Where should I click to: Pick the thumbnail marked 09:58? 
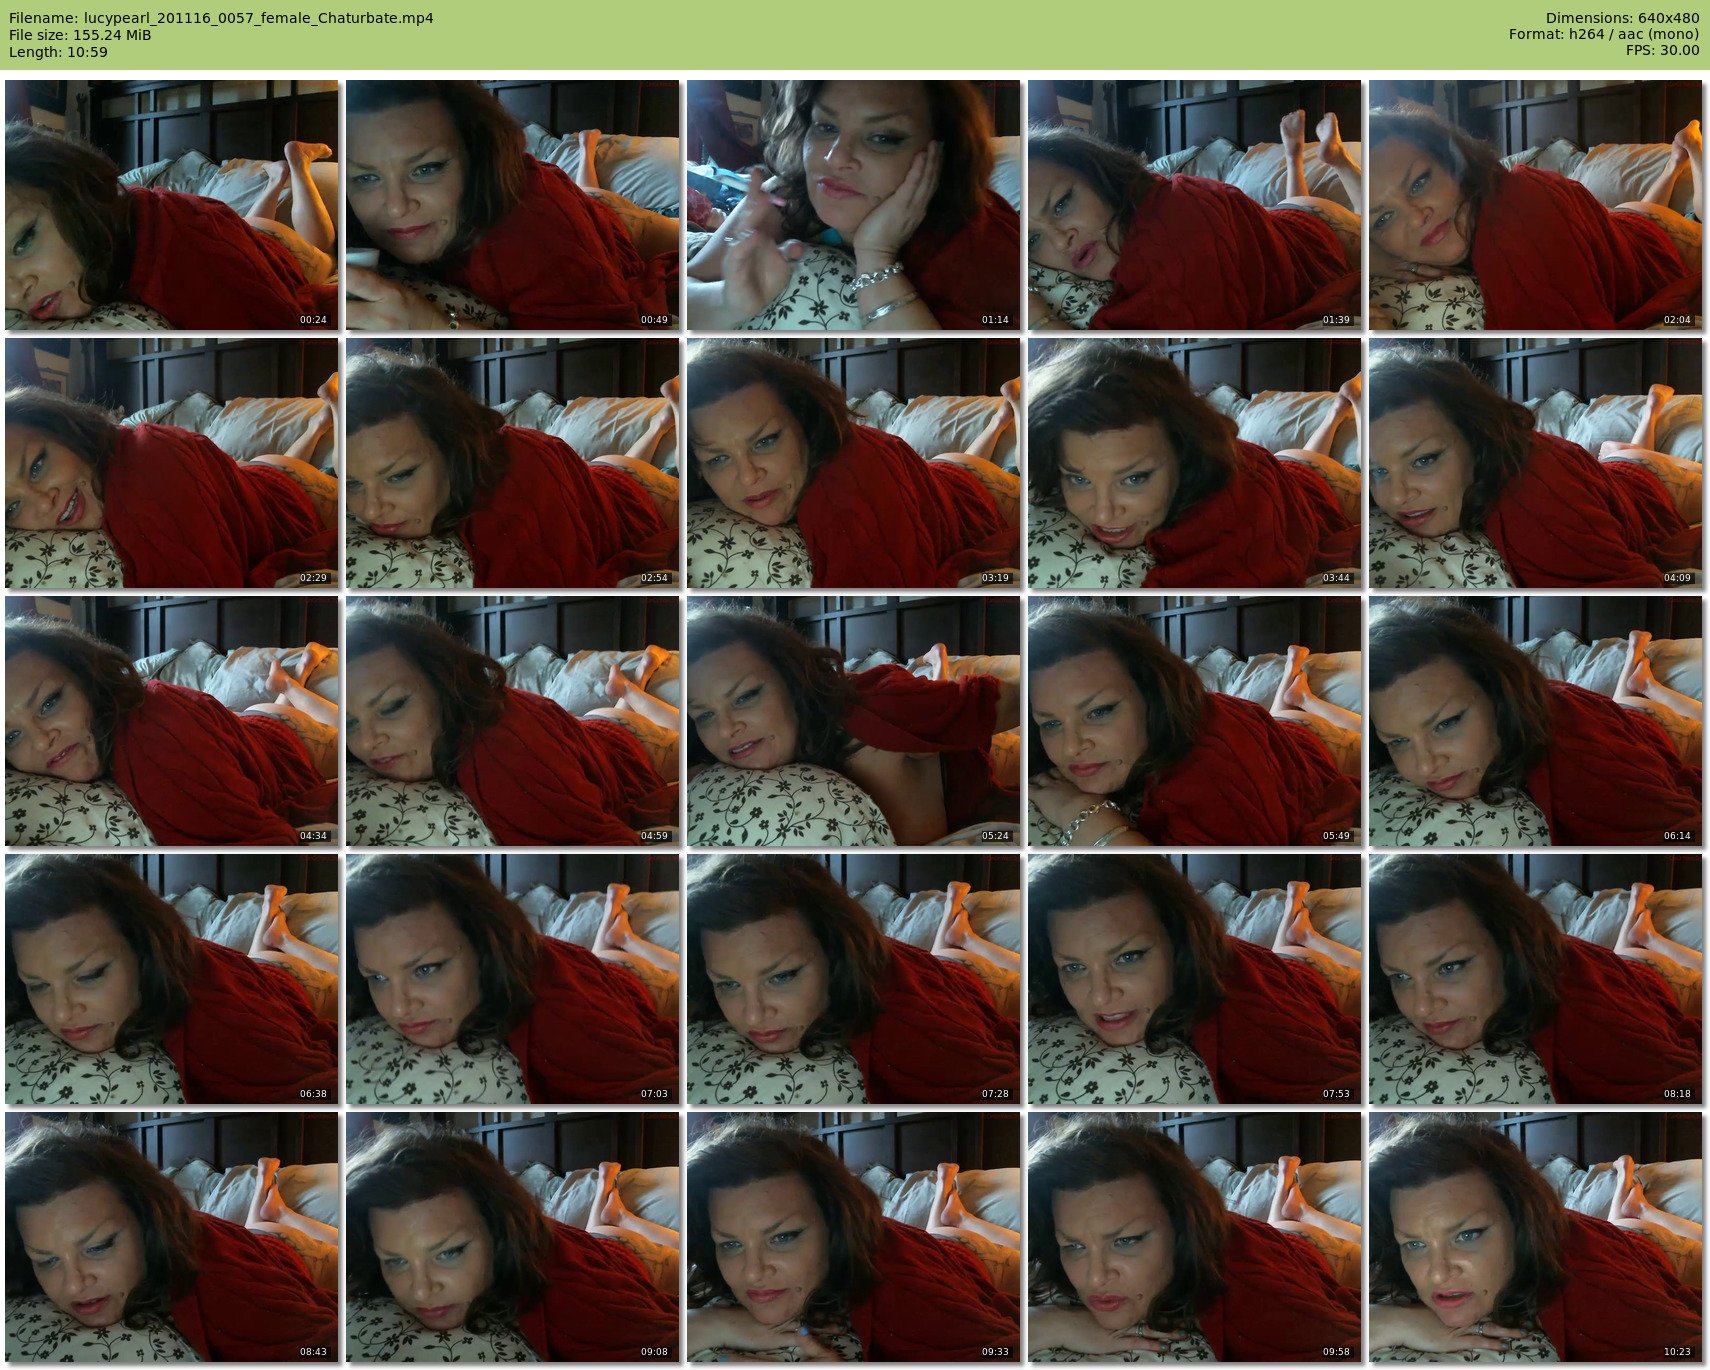point(1194,1237)
